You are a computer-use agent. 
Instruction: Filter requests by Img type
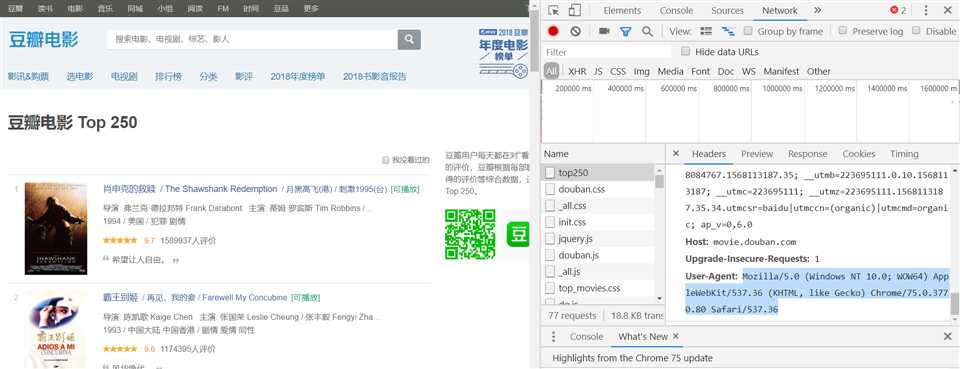642,71
